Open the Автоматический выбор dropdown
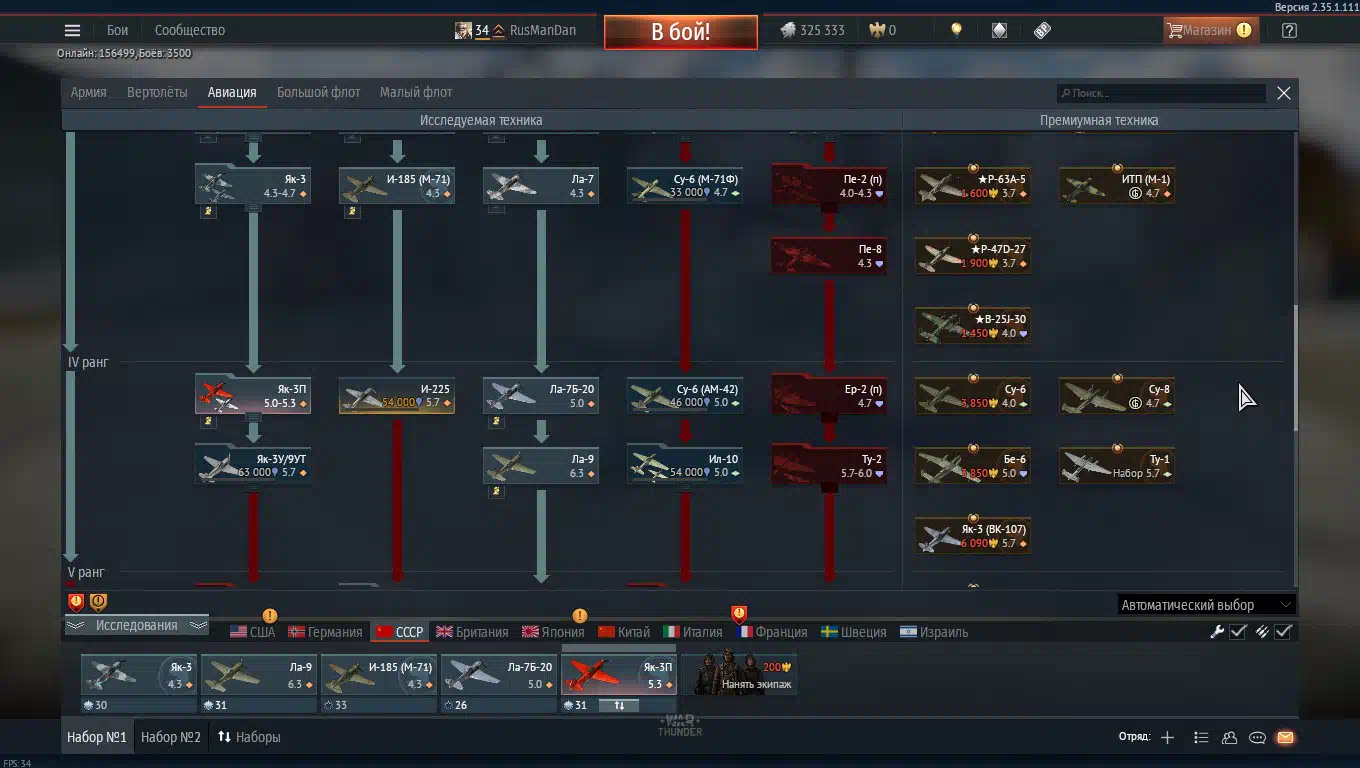 [x=1207, y=605]
